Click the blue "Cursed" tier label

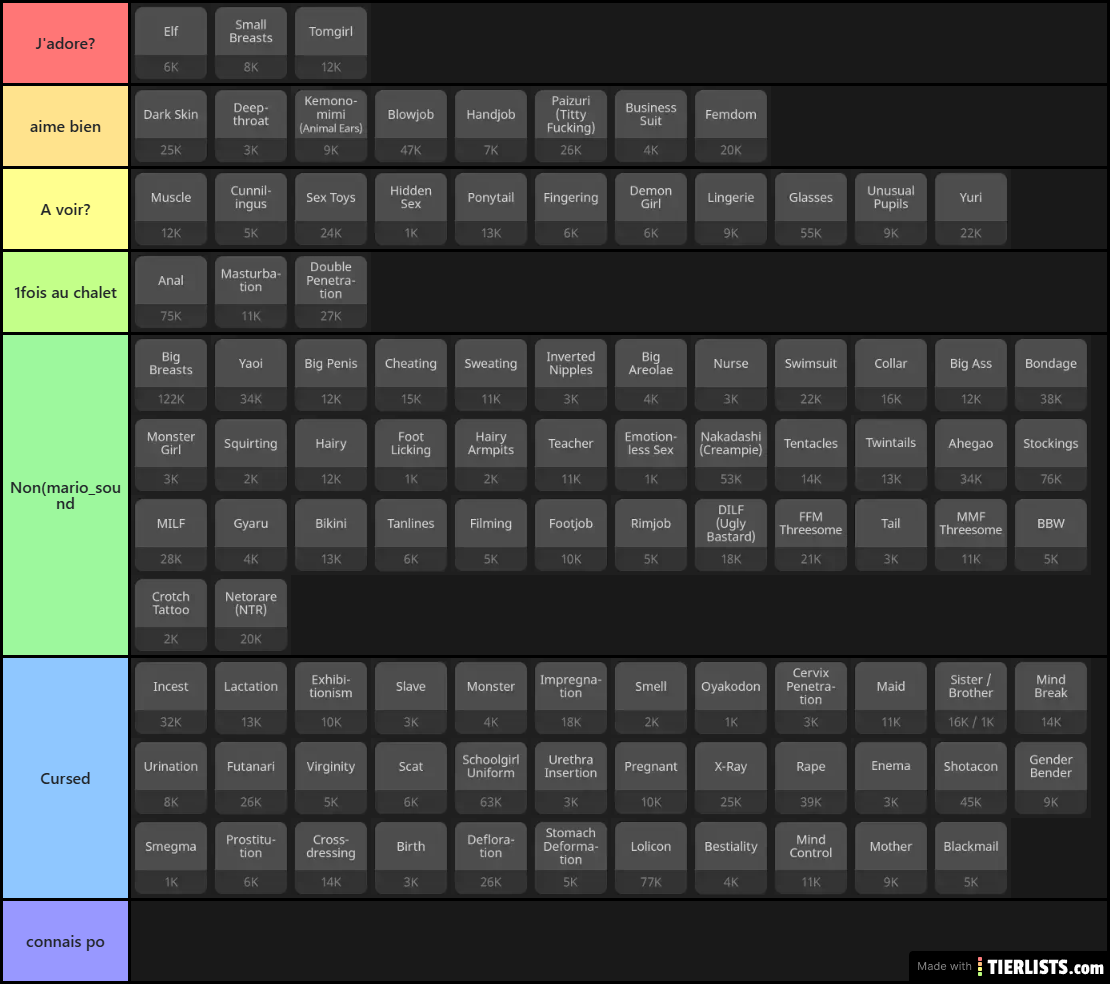coord(65,778)
